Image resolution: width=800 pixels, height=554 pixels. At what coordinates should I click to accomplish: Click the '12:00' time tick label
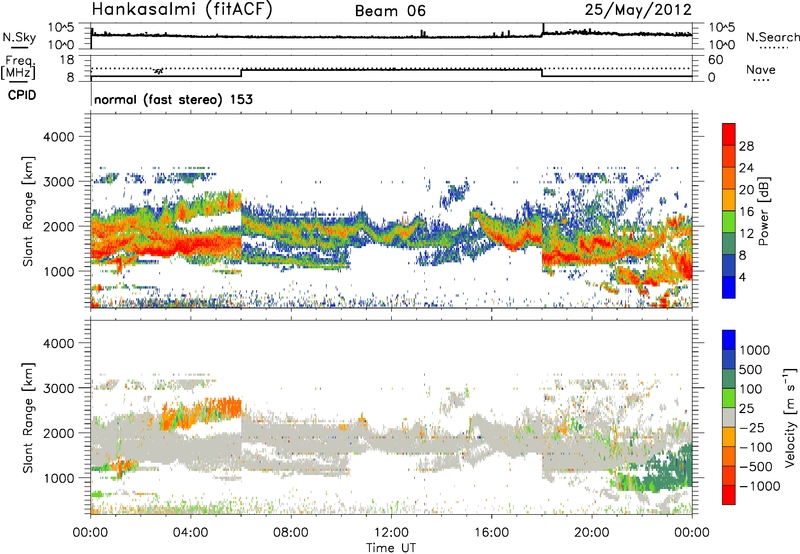[x=391, y=533]
